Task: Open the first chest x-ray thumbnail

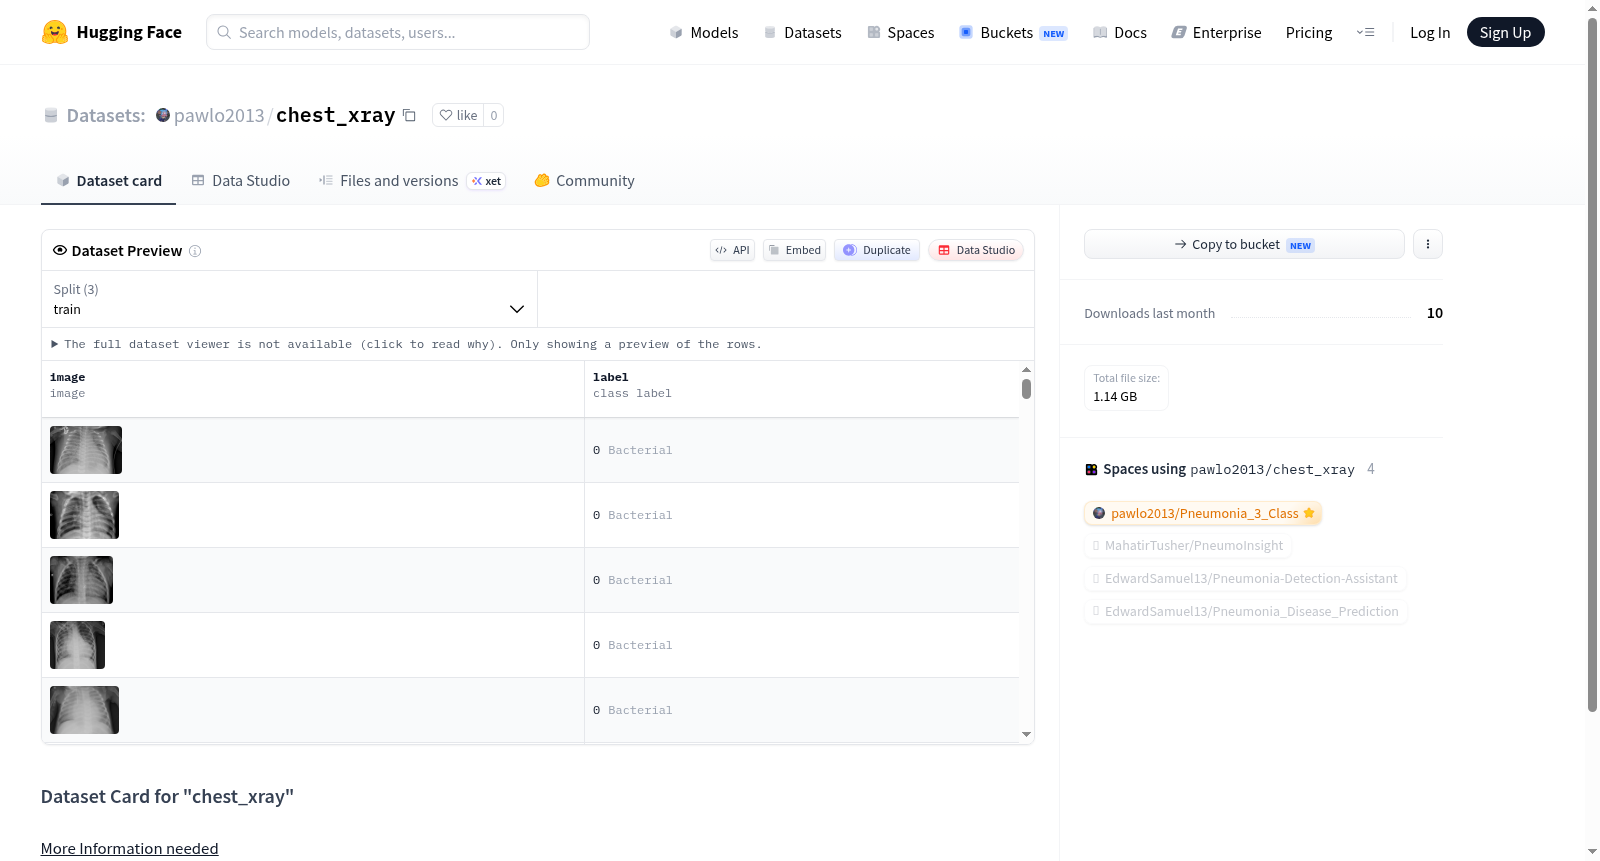Action: pyautogui.click(x=86, y=450)
